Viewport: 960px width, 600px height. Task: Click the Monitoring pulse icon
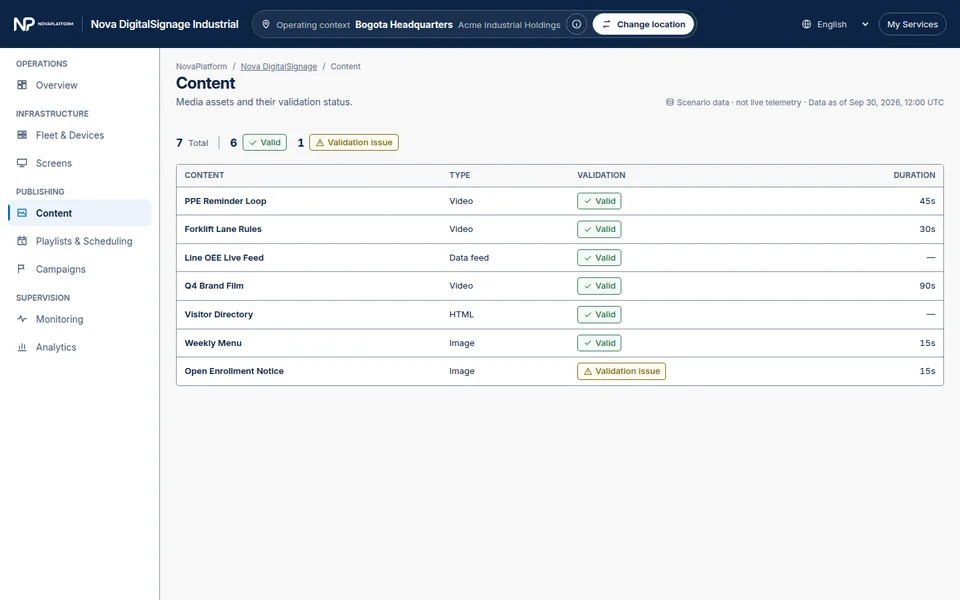pyautogui.click(x=22, y=319)
